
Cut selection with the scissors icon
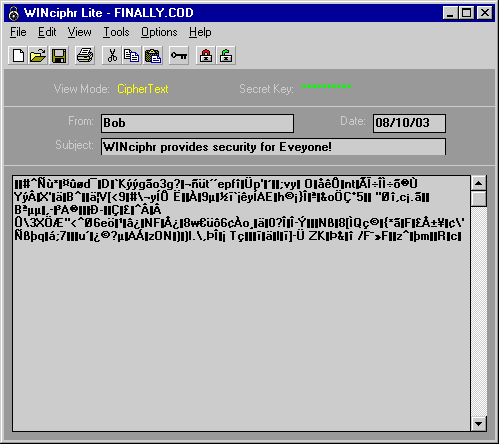tap(112, 56)
